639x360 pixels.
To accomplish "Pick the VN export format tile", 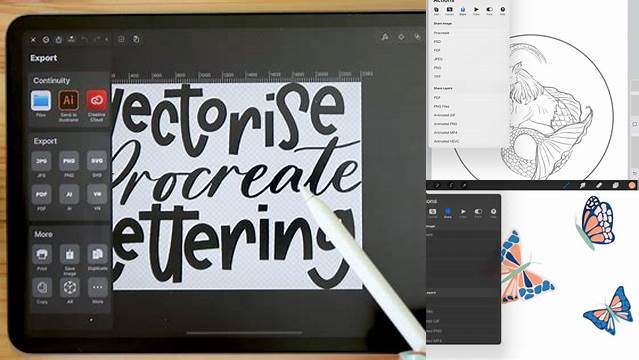I will [x=97, y=194].
